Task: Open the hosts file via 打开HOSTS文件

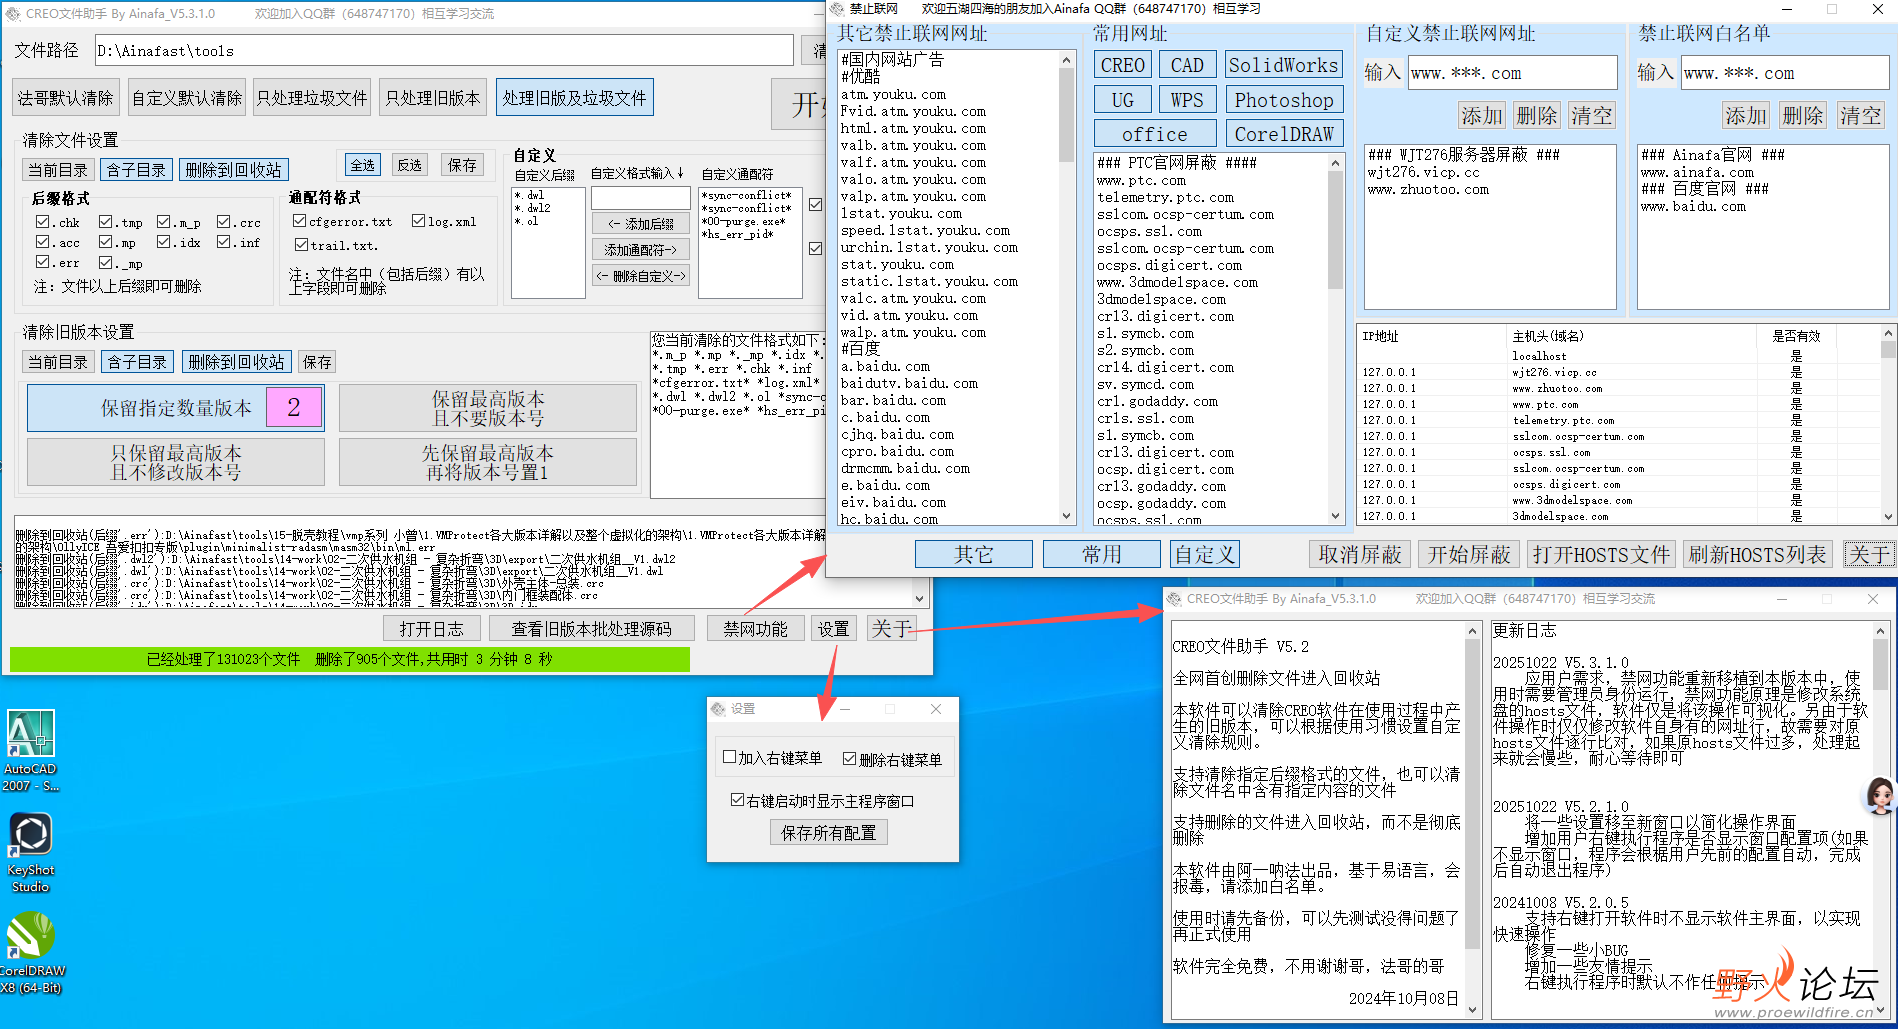Action: (1601, 554)
